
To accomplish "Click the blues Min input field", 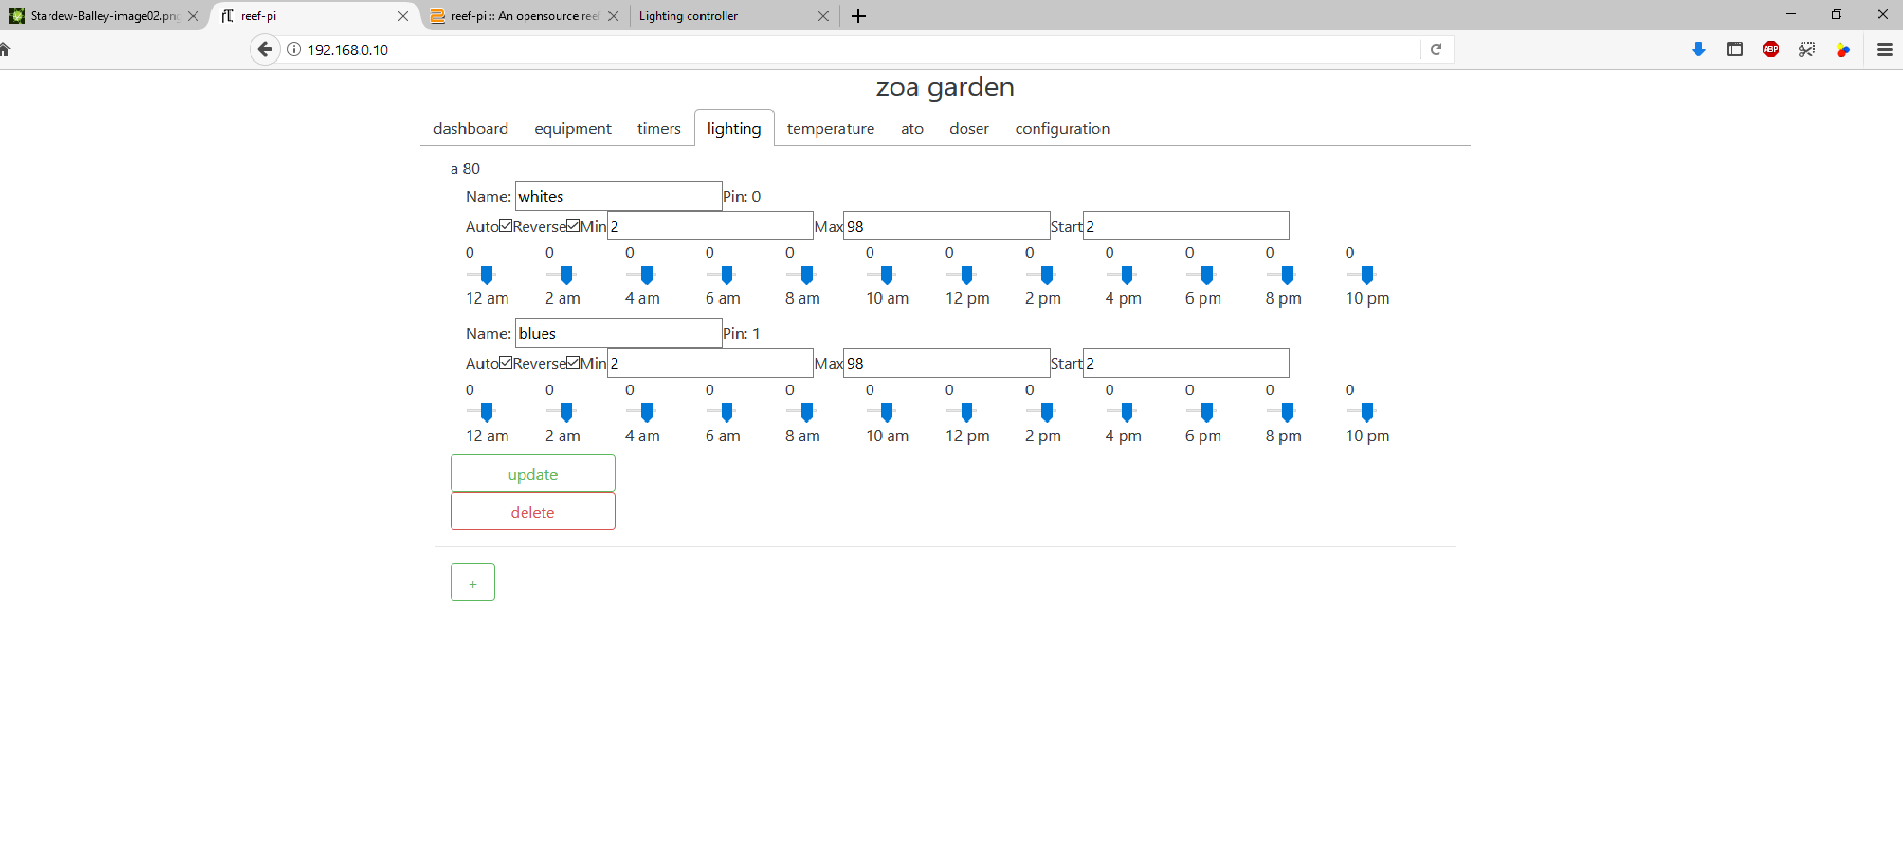I will [710, 363].
